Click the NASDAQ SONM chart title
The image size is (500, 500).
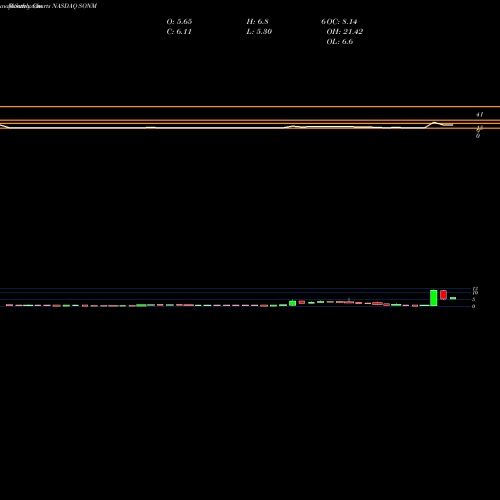(74, 6)
